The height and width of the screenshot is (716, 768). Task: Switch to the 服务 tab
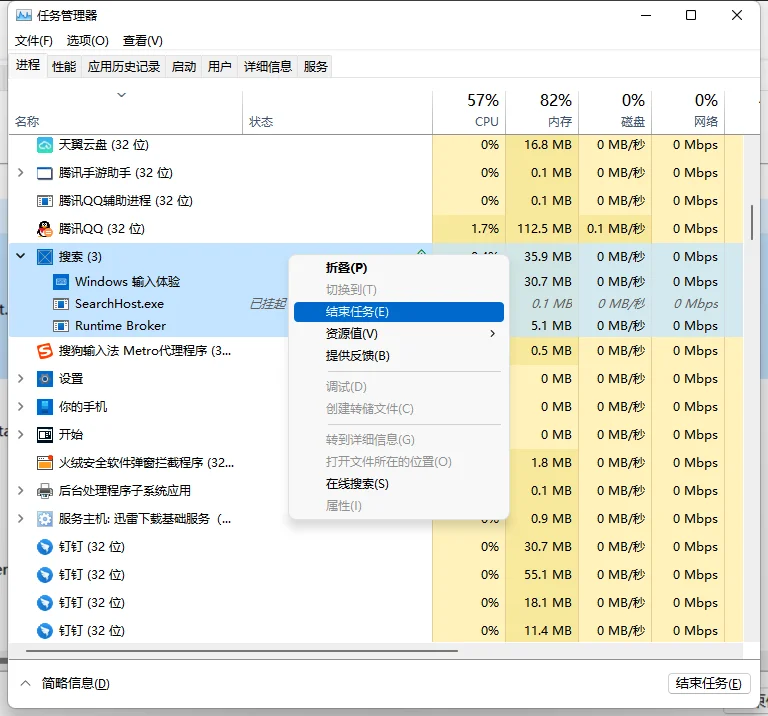[315, 66]
